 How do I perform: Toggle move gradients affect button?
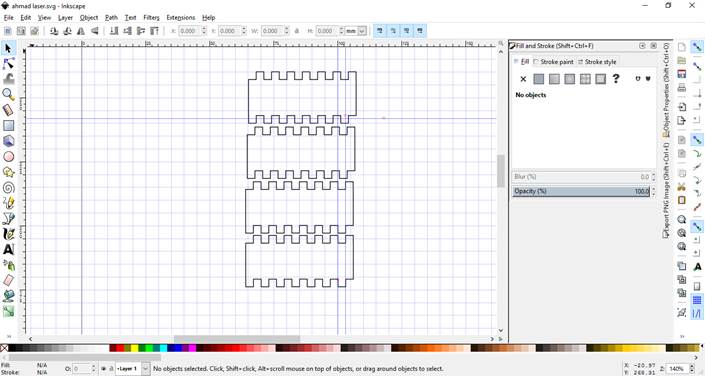tap(407, 31)
